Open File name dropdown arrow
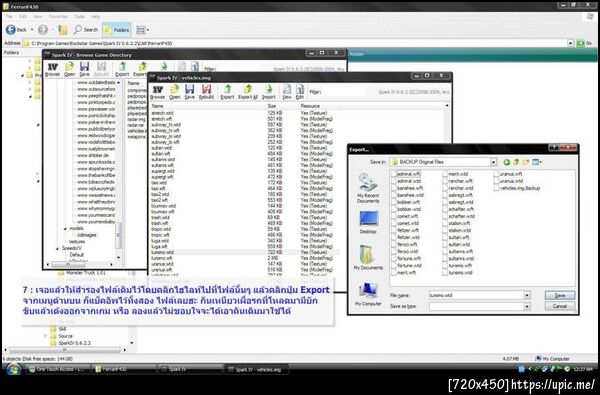This screenshot has height=395, width=600. [527, 295]
